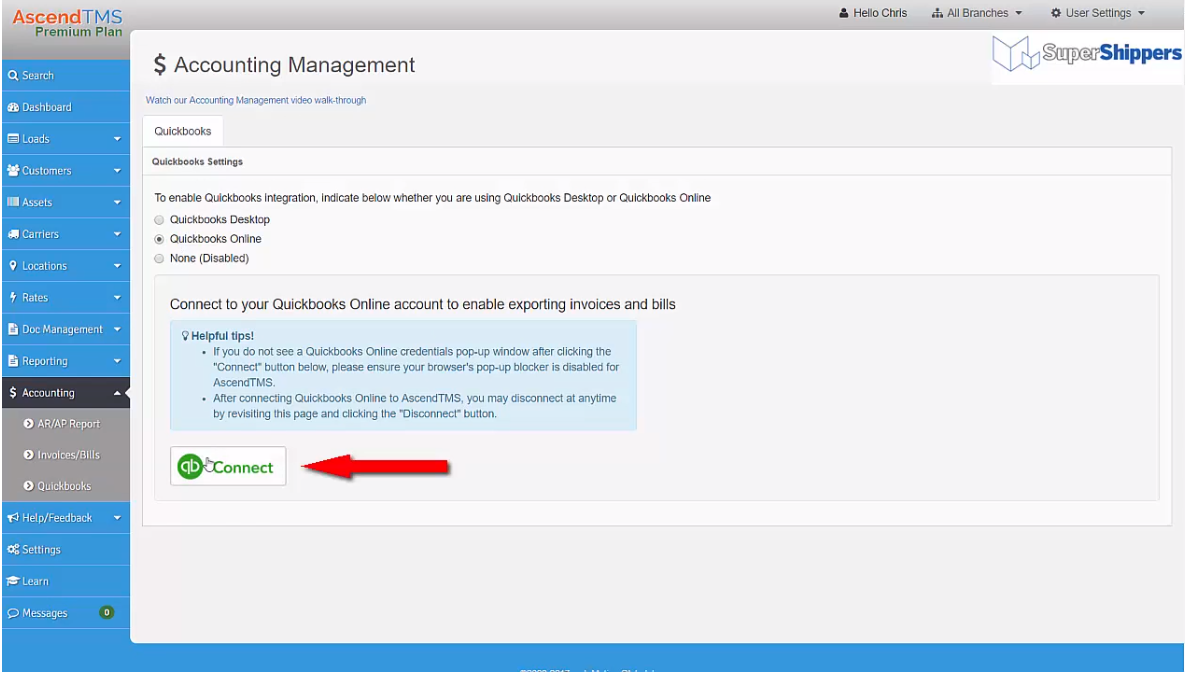Expand the Reporting menu arrow
This screenshot has width=1185, height=673.
click(117, 361)
